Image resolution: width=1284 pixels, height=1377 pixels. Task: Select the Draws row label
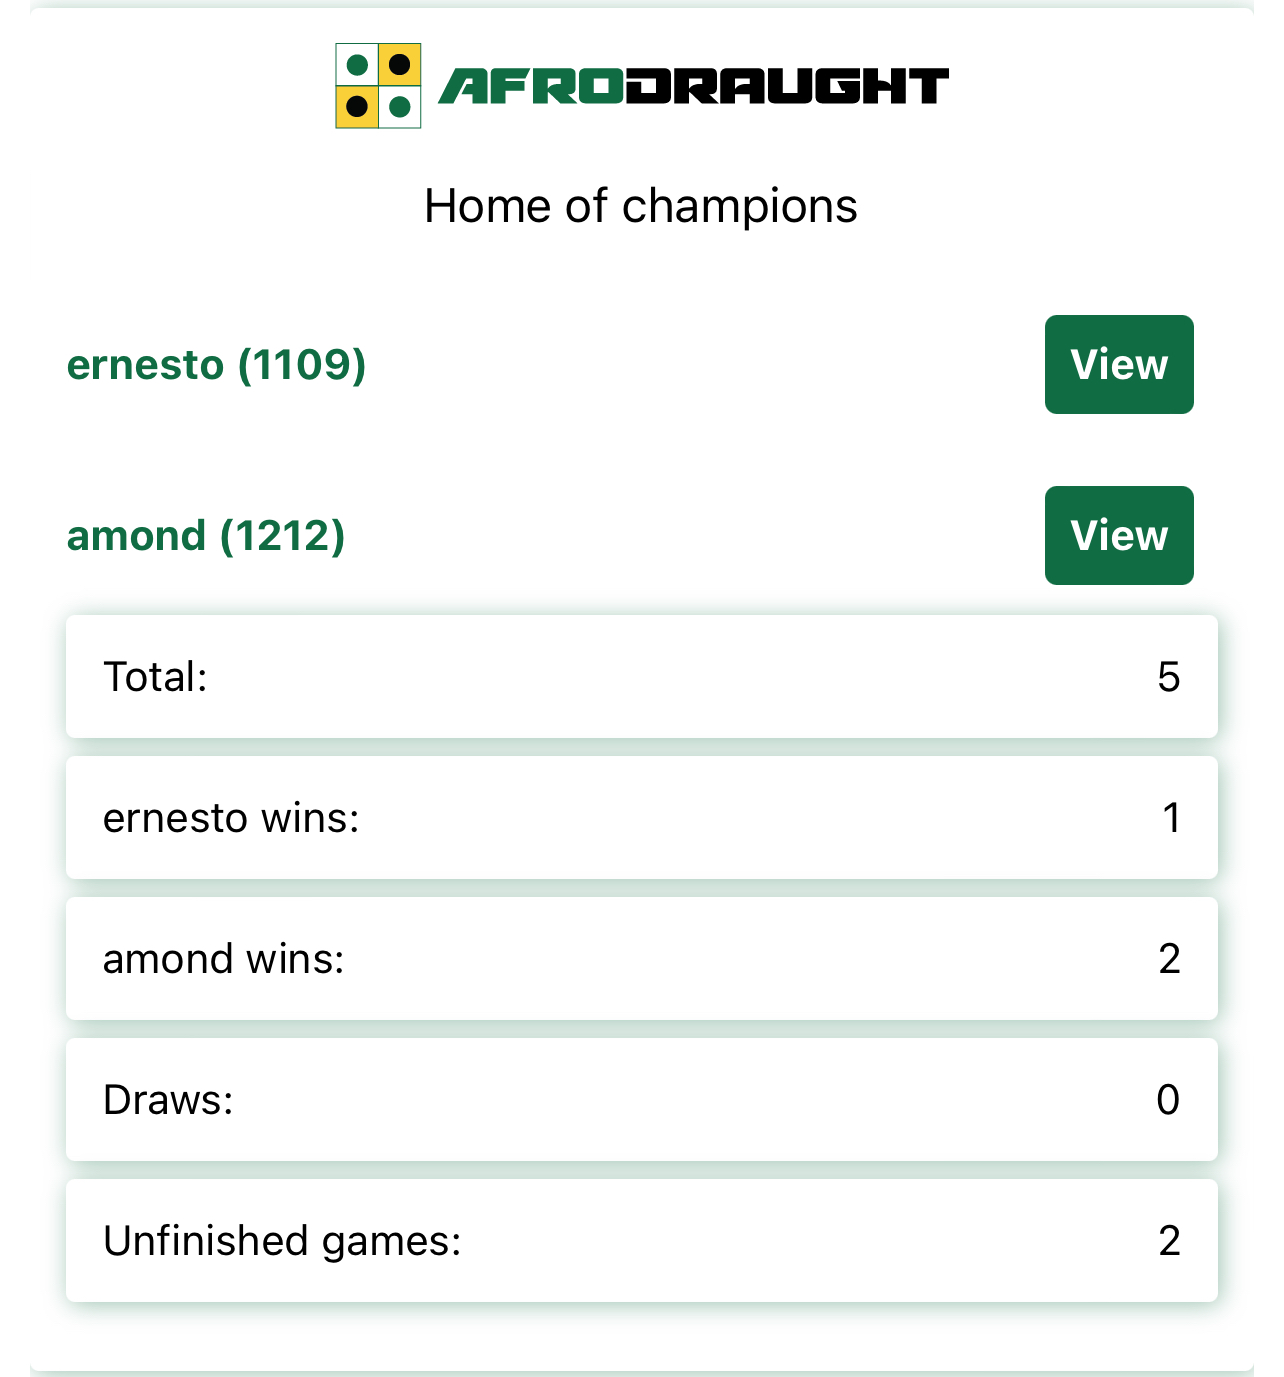pos(168,1100)
